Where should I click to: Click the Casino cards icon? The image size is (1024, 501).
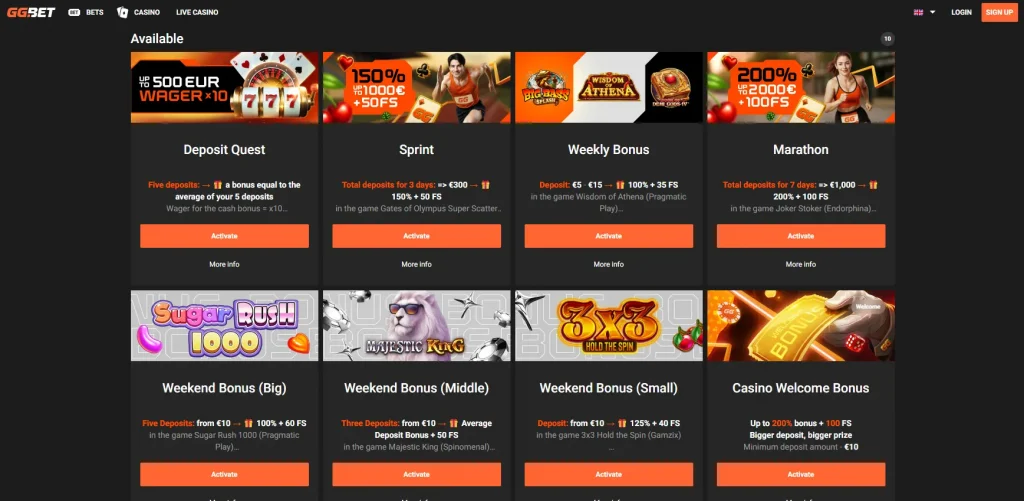pos(122,12)
